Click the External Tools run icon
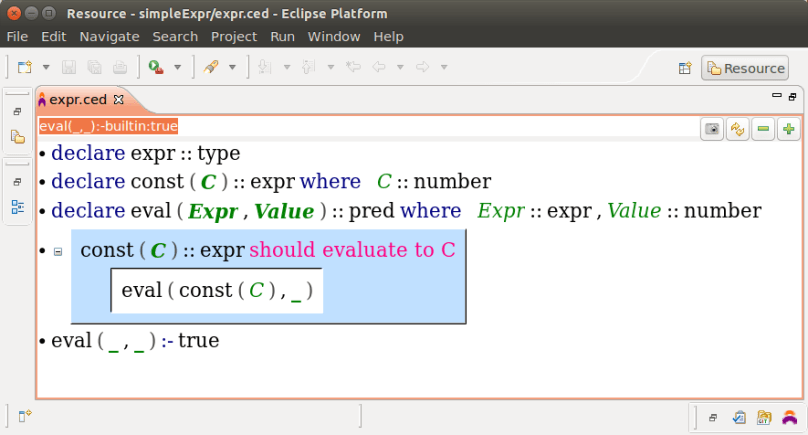 coord(155,67)
